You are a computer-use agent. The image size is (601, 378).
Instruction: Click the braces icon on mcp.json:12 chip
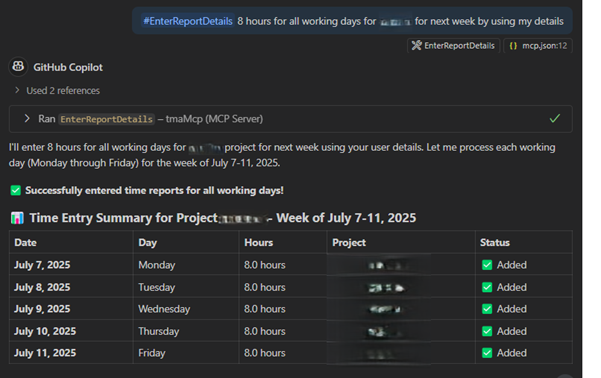pyautogui.click(x=513, y=46)
